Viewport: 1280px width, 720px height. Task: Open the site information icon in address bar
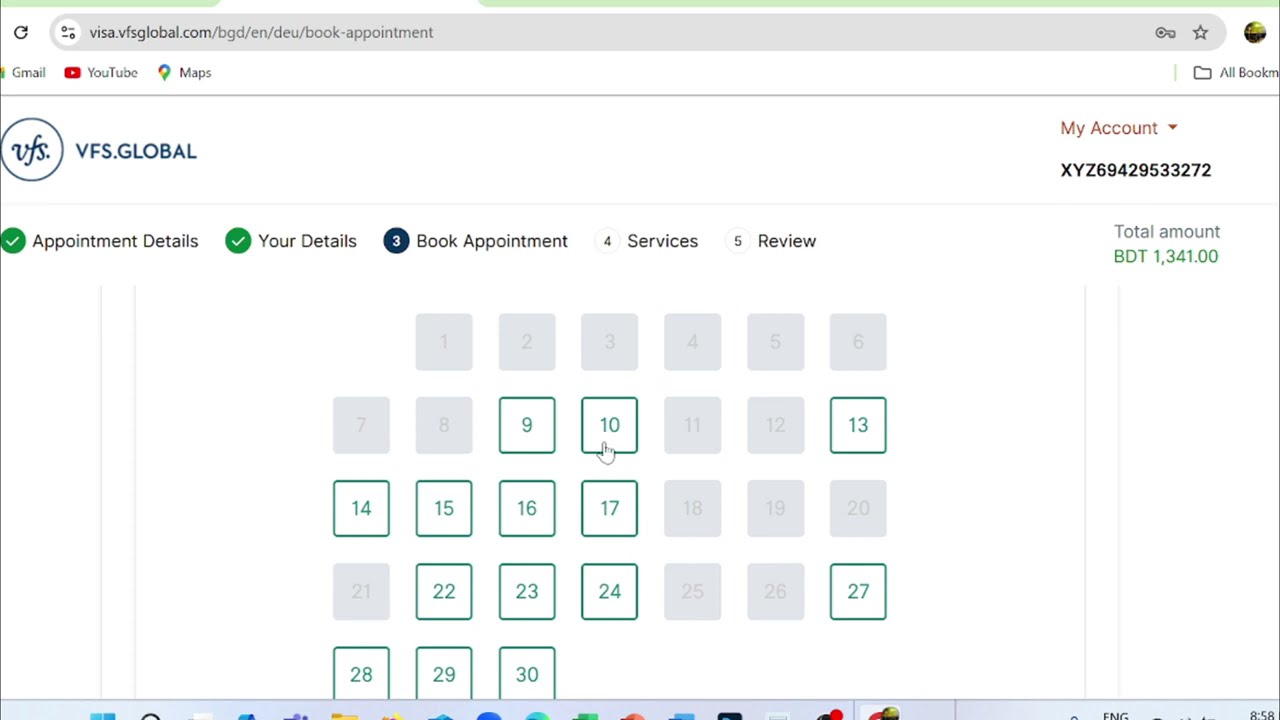point(67,32)
